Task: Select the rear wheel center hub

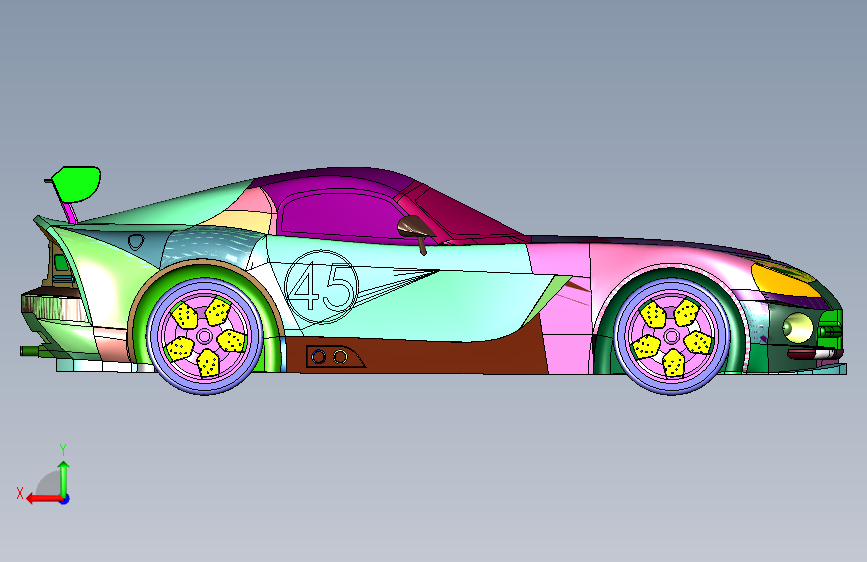Action: click(x=204, y=336)
